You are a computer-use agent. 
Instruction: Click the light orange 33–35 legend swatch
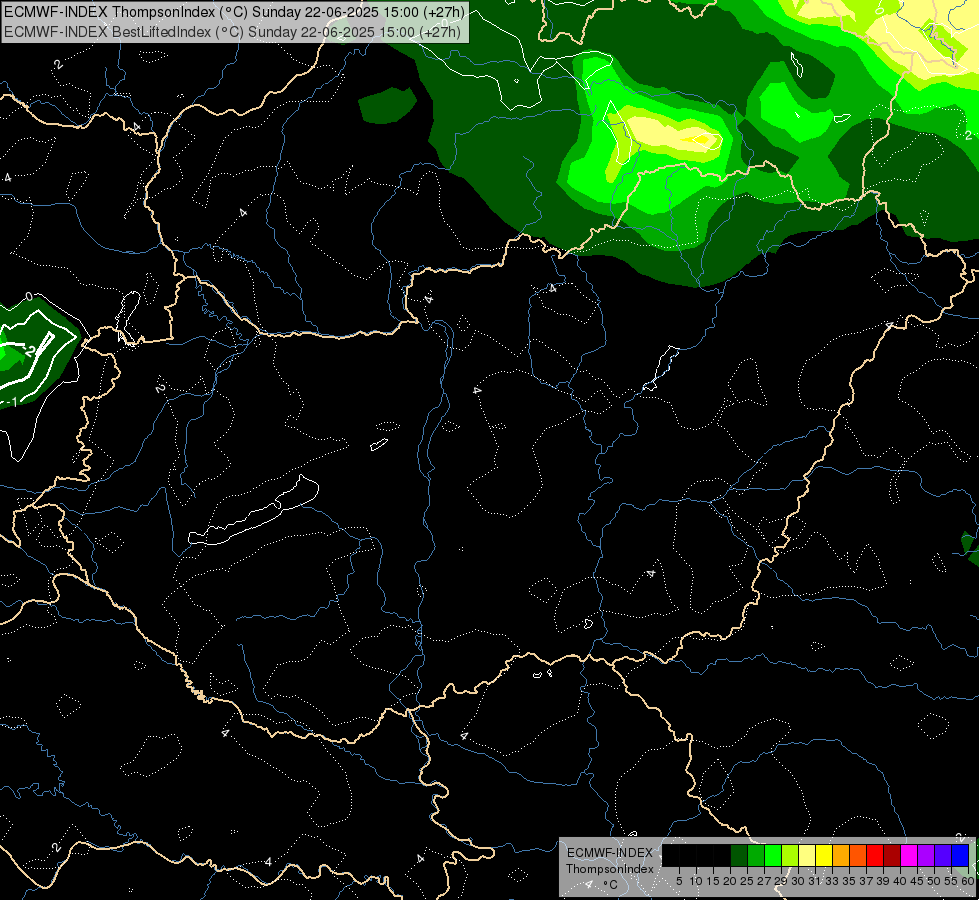[x=841, y=855]
